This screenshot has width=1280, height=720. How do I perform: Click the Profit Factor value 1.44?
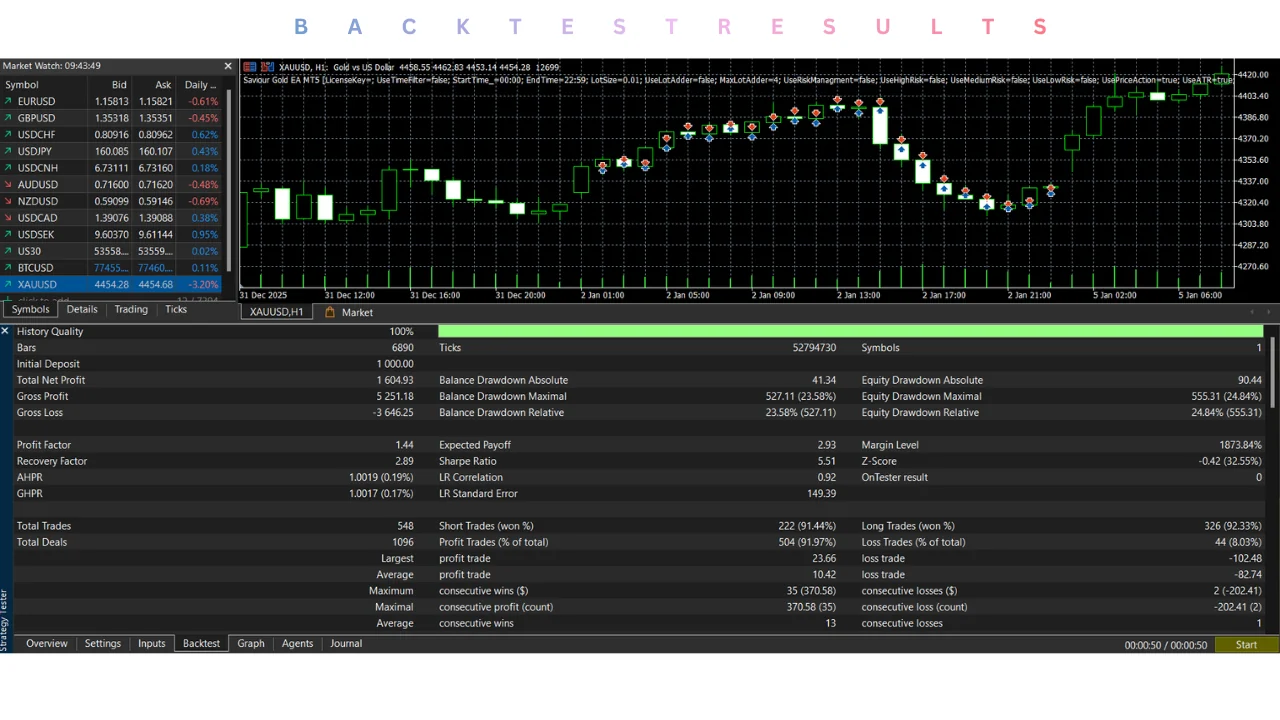coord(404,445)
